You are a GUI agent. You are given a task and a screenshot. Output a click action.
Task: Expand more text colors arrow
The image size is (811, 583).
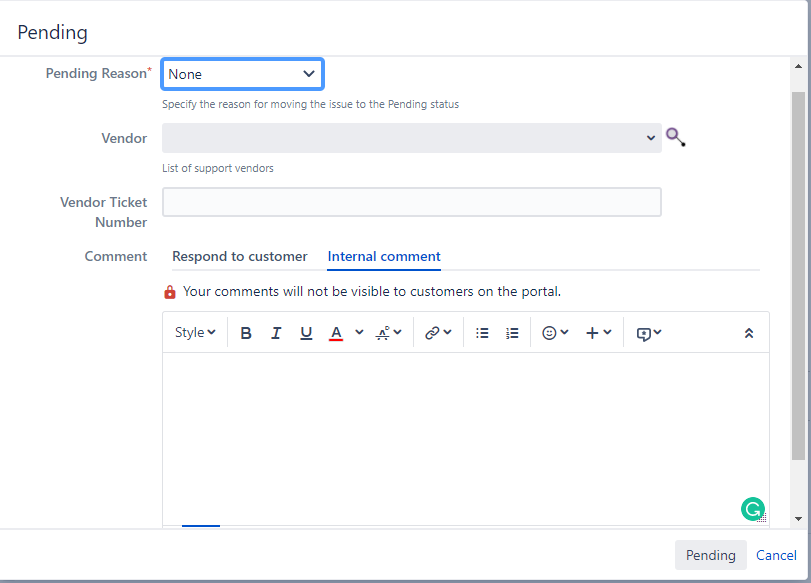pyautogui.click(x=359, y=333)
